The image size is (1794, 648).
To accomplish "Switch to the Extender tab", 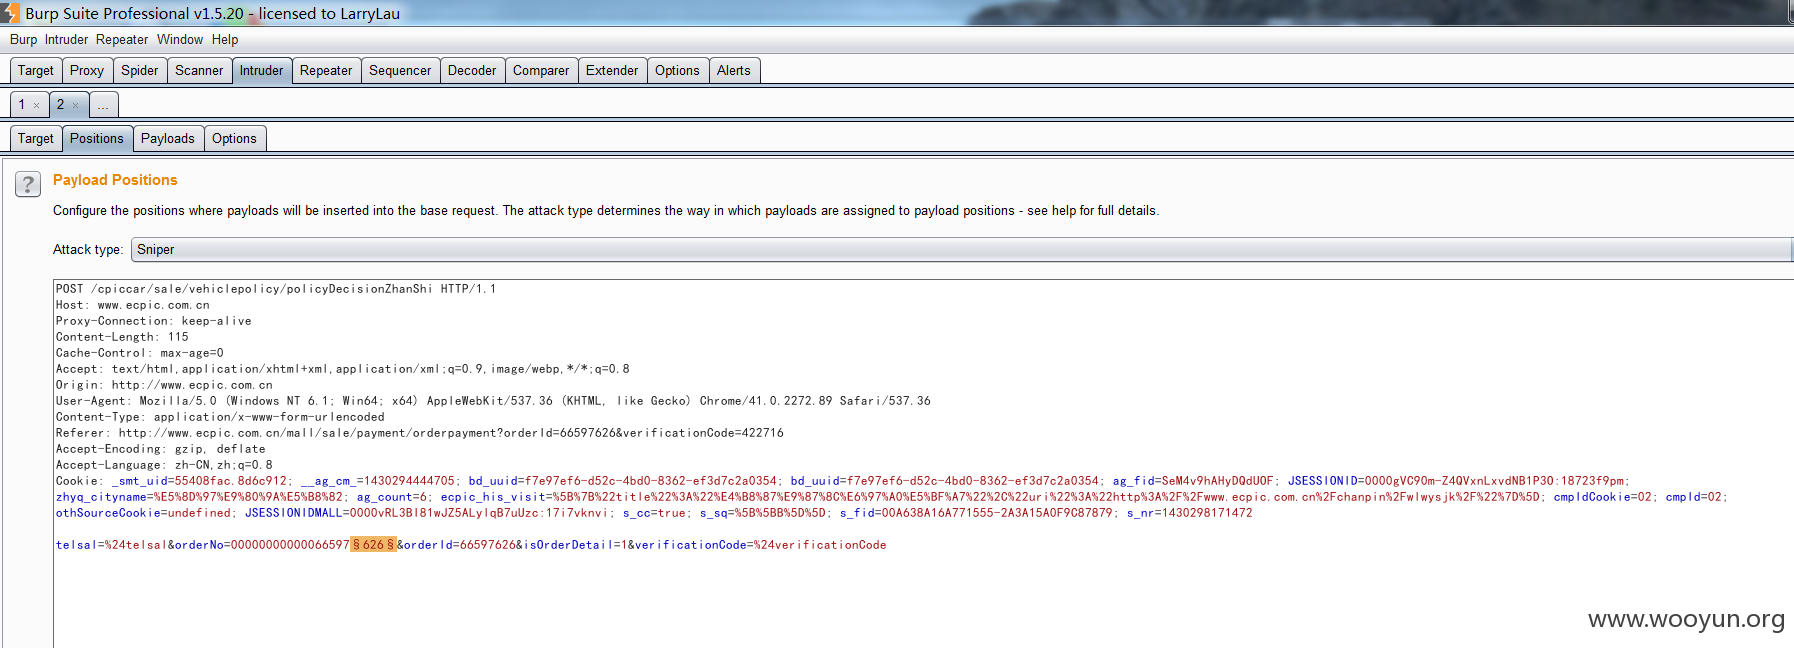I will pyautogui.click(x=612, y=70).
